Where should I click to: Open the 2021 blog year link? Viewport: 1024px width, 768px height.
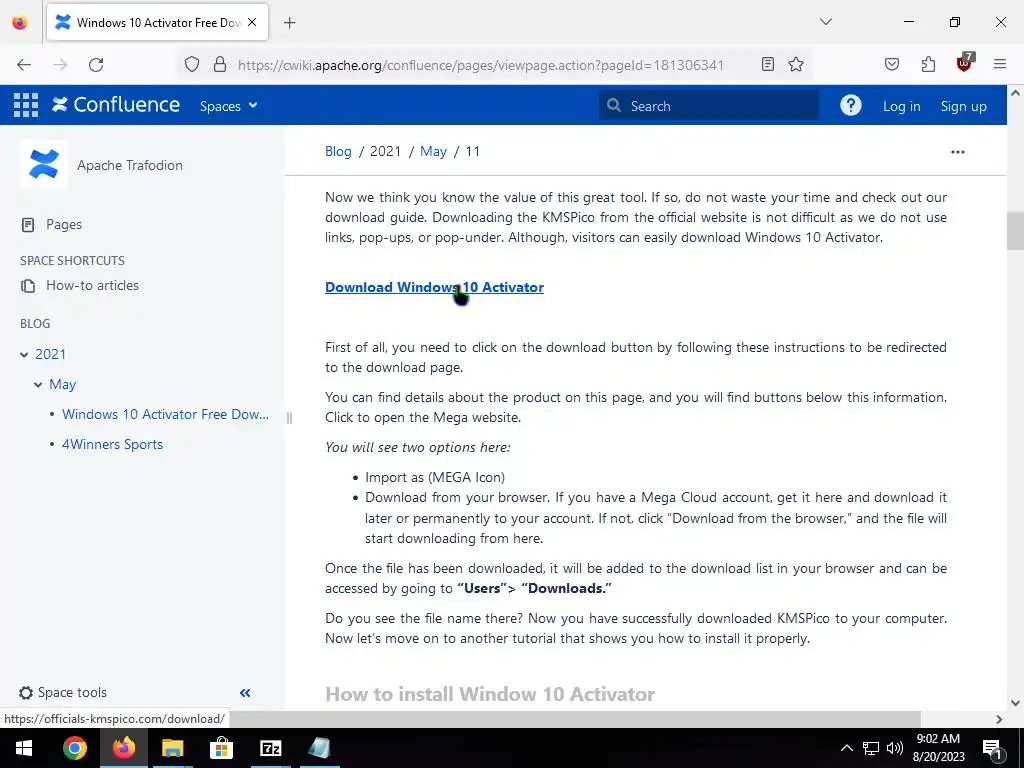(50, 355)
